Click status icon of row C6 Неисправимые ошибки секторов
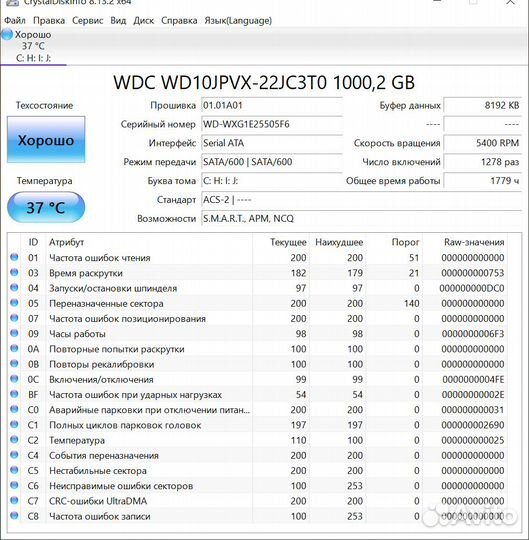Image resolution: width=529 pixels, height=540 pixels. (x=14, y=485)
